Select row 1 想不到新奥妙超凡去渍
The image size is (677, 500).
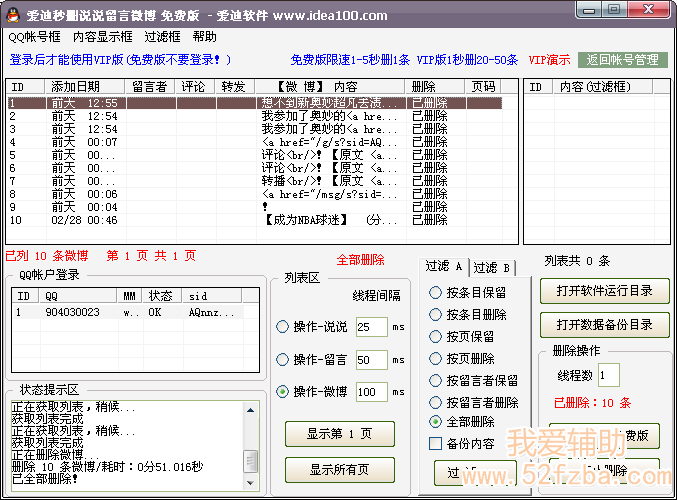pos(255,103)
